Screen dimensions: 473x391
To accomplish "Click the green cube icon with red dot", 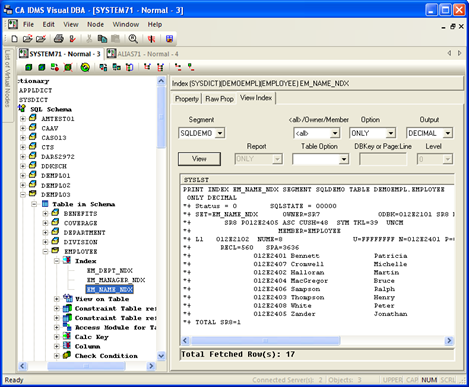I will pos(55,68).
